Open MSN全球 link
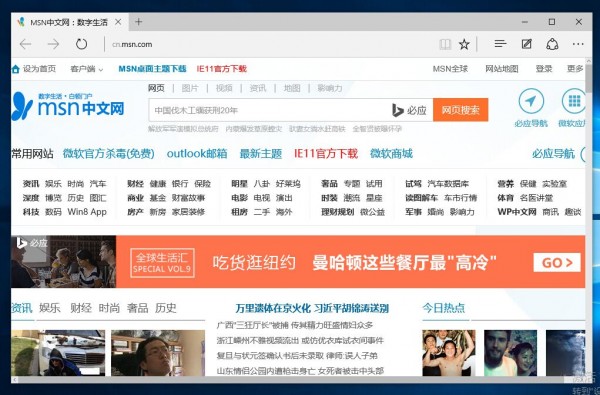The image size is (600, 395). [x=450, y=69]
